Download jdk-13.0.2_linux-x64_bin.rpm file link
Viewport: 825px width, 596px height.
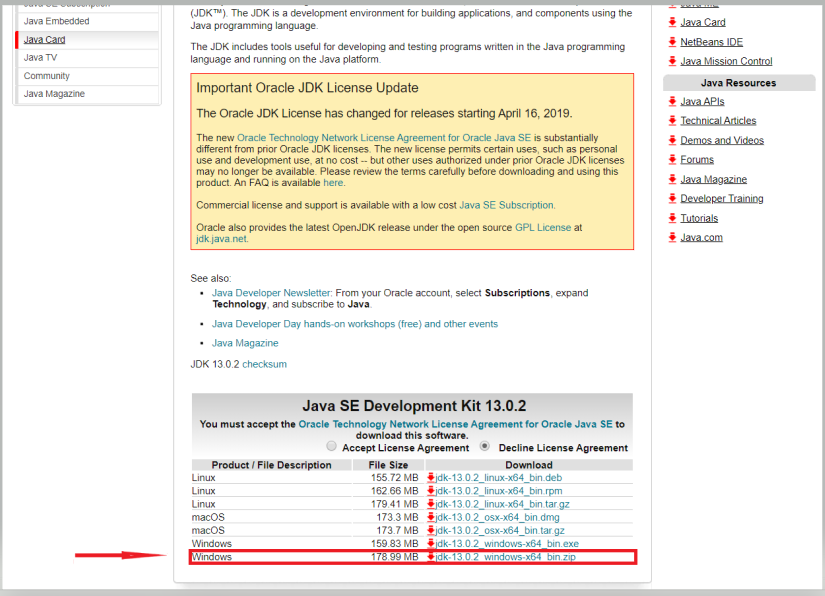499,491
